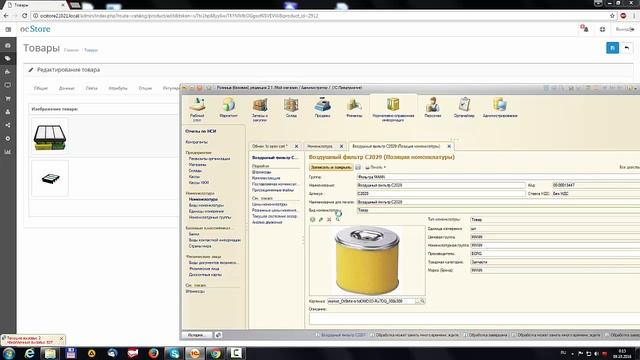The width and height of the screenshot is (640, 360).
Task: Click second small filter thumbnail in ocStore
Action: click(x=50, y=178)
